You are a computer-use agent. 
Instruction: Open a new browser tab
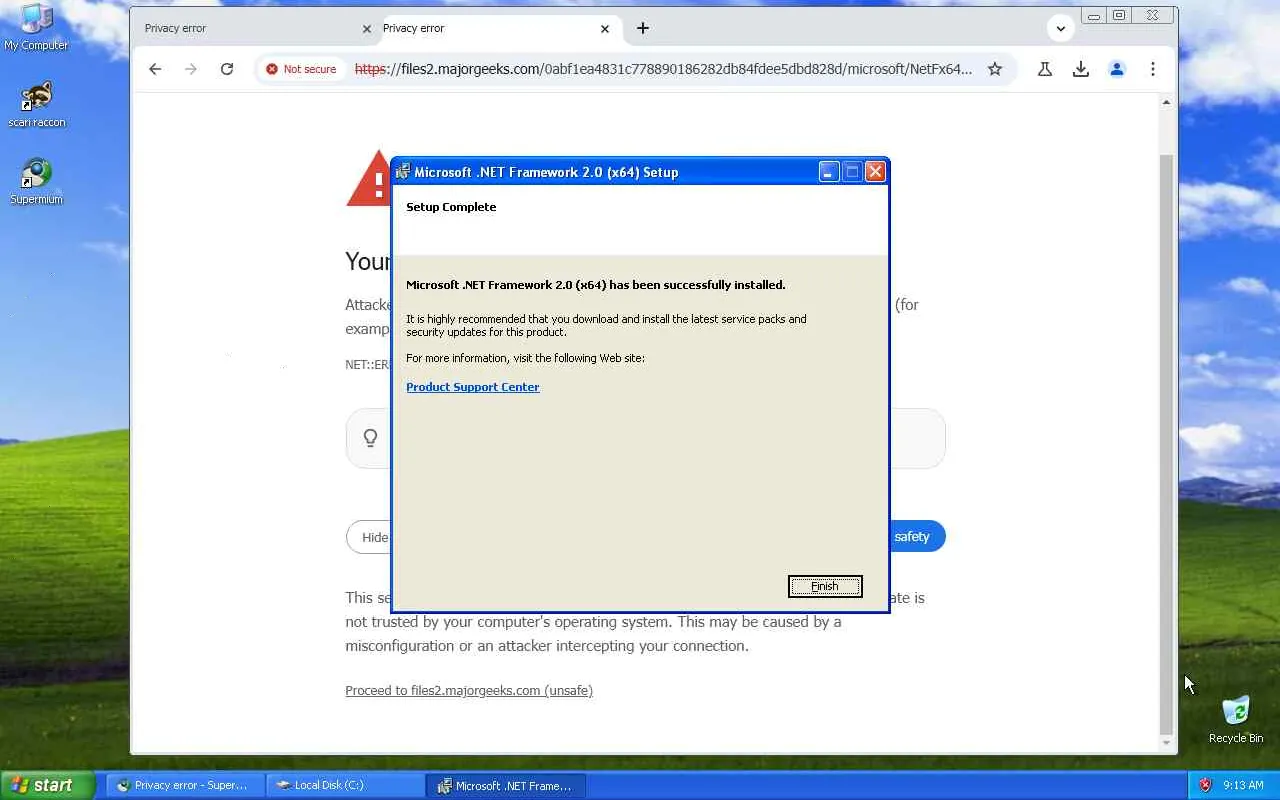643,28
